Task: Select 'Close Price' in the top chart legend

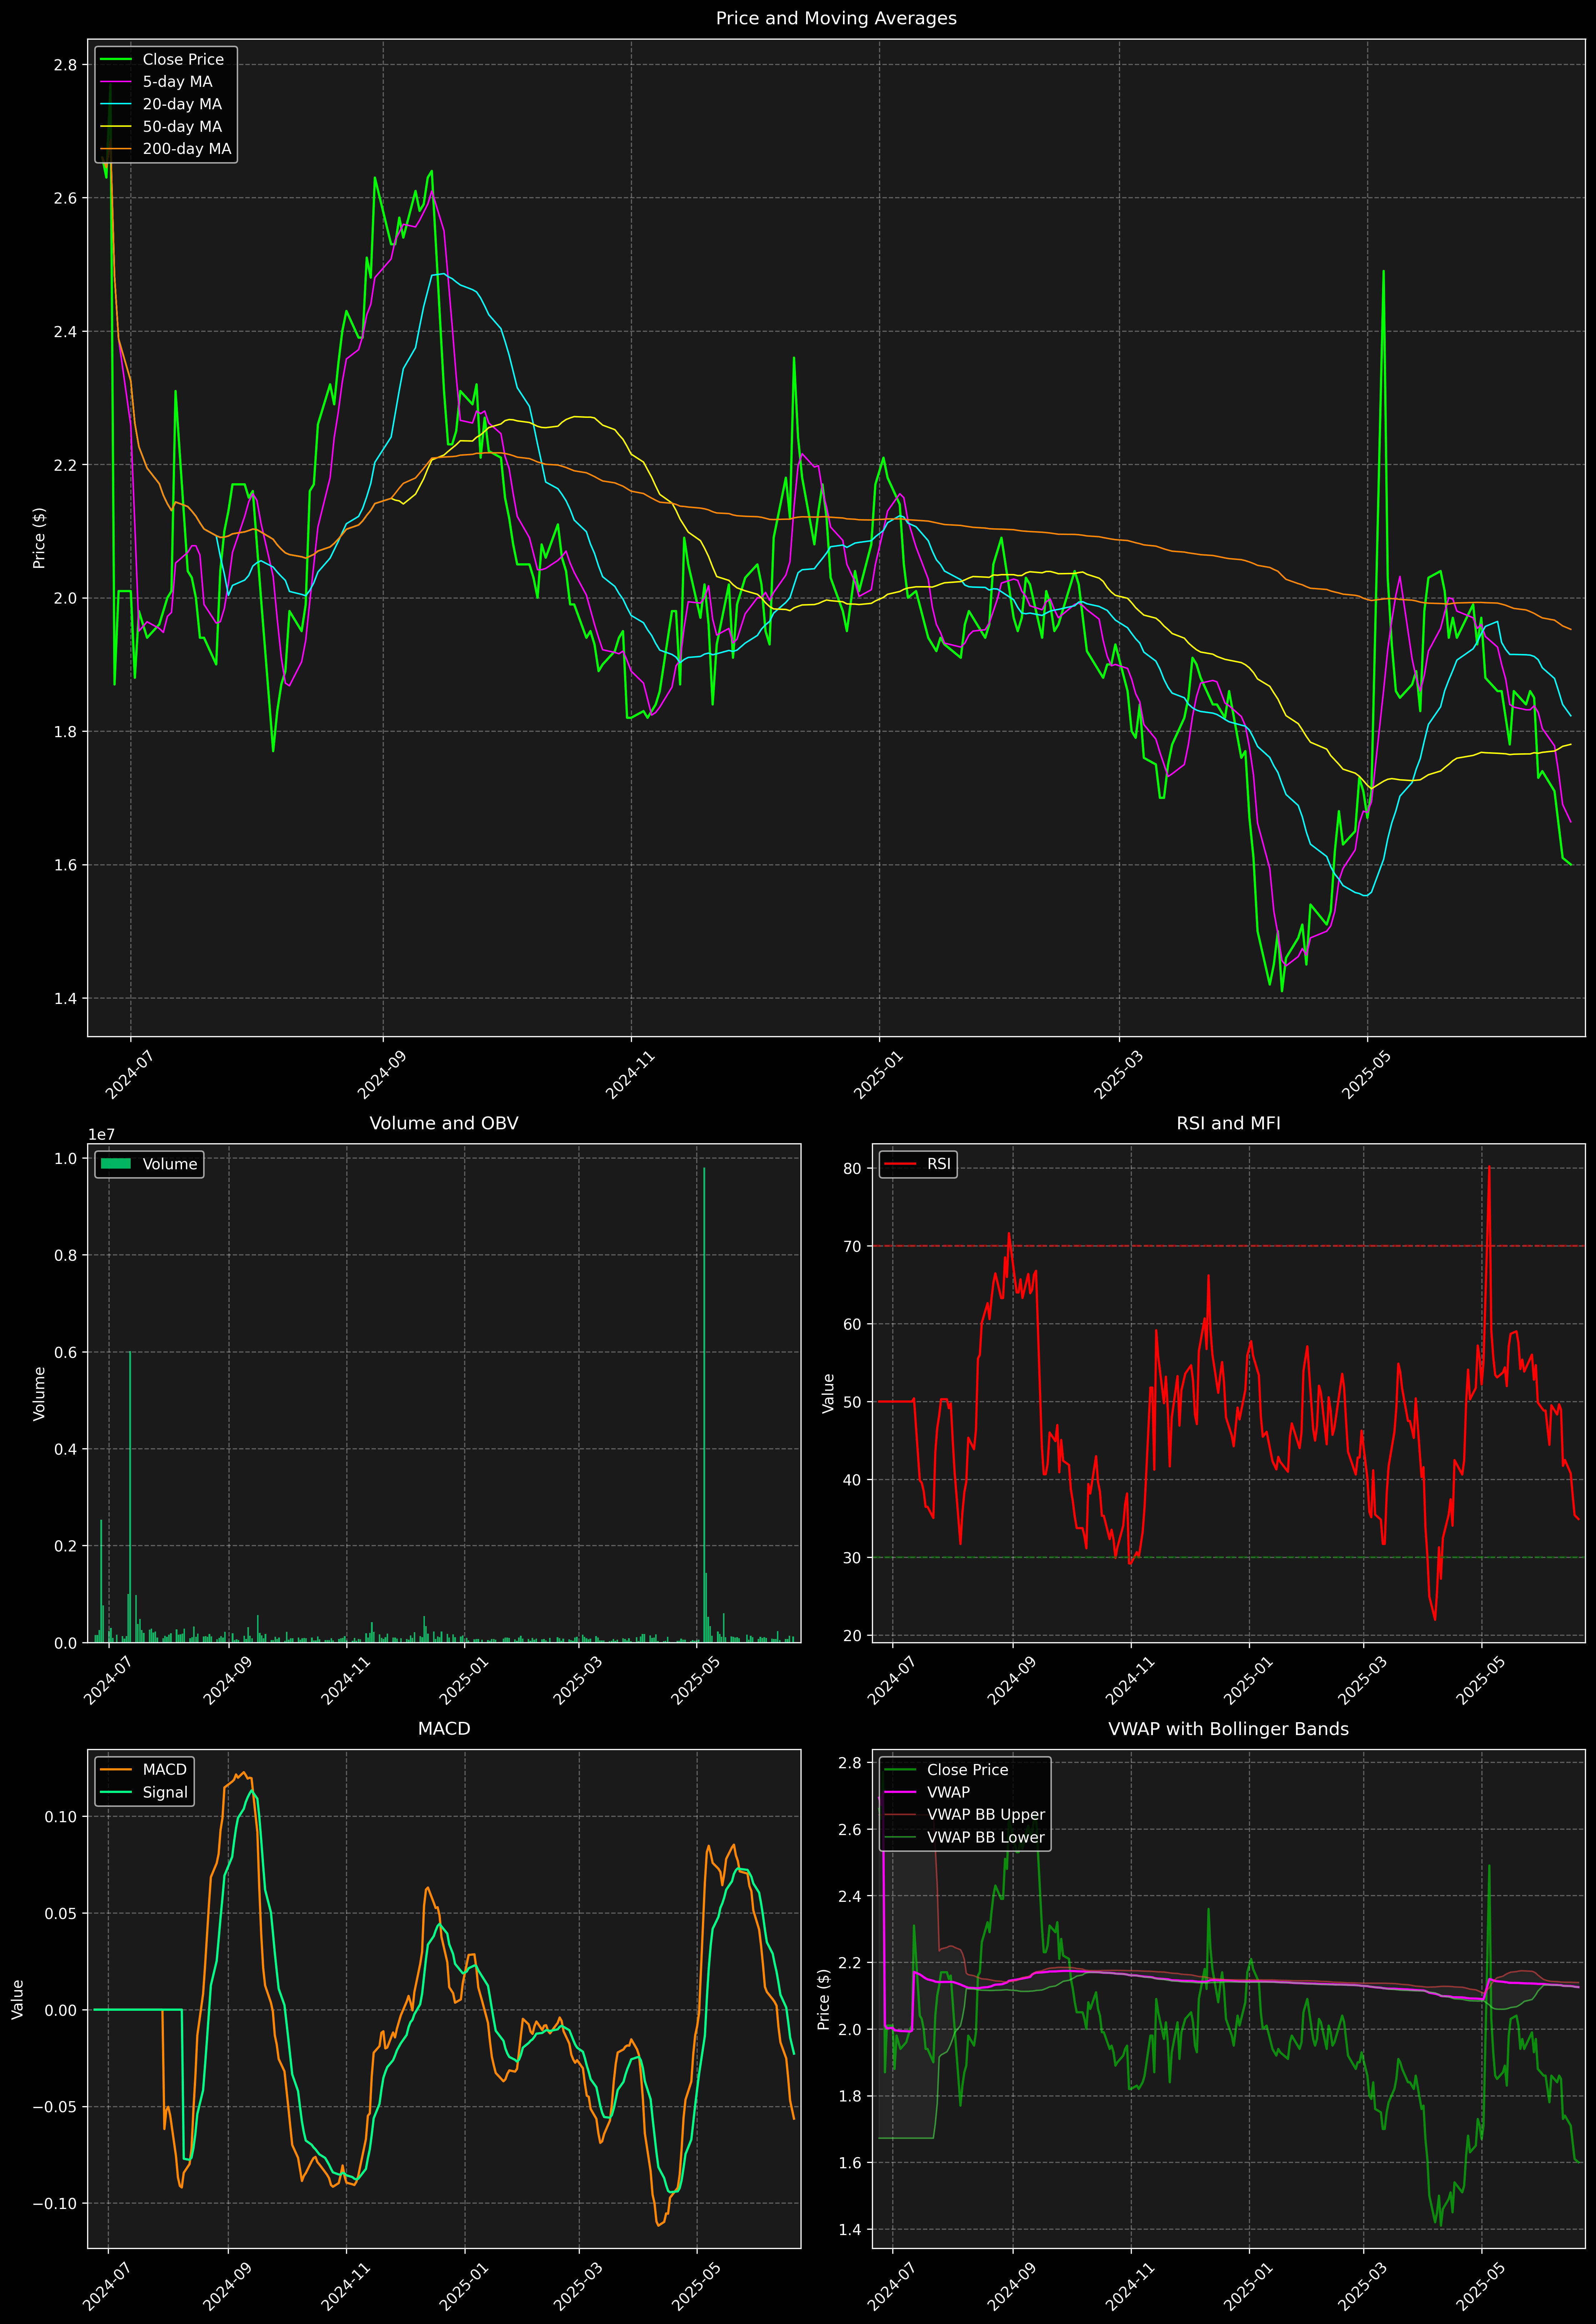Action: pyautogui.click(x=183, y=60)
